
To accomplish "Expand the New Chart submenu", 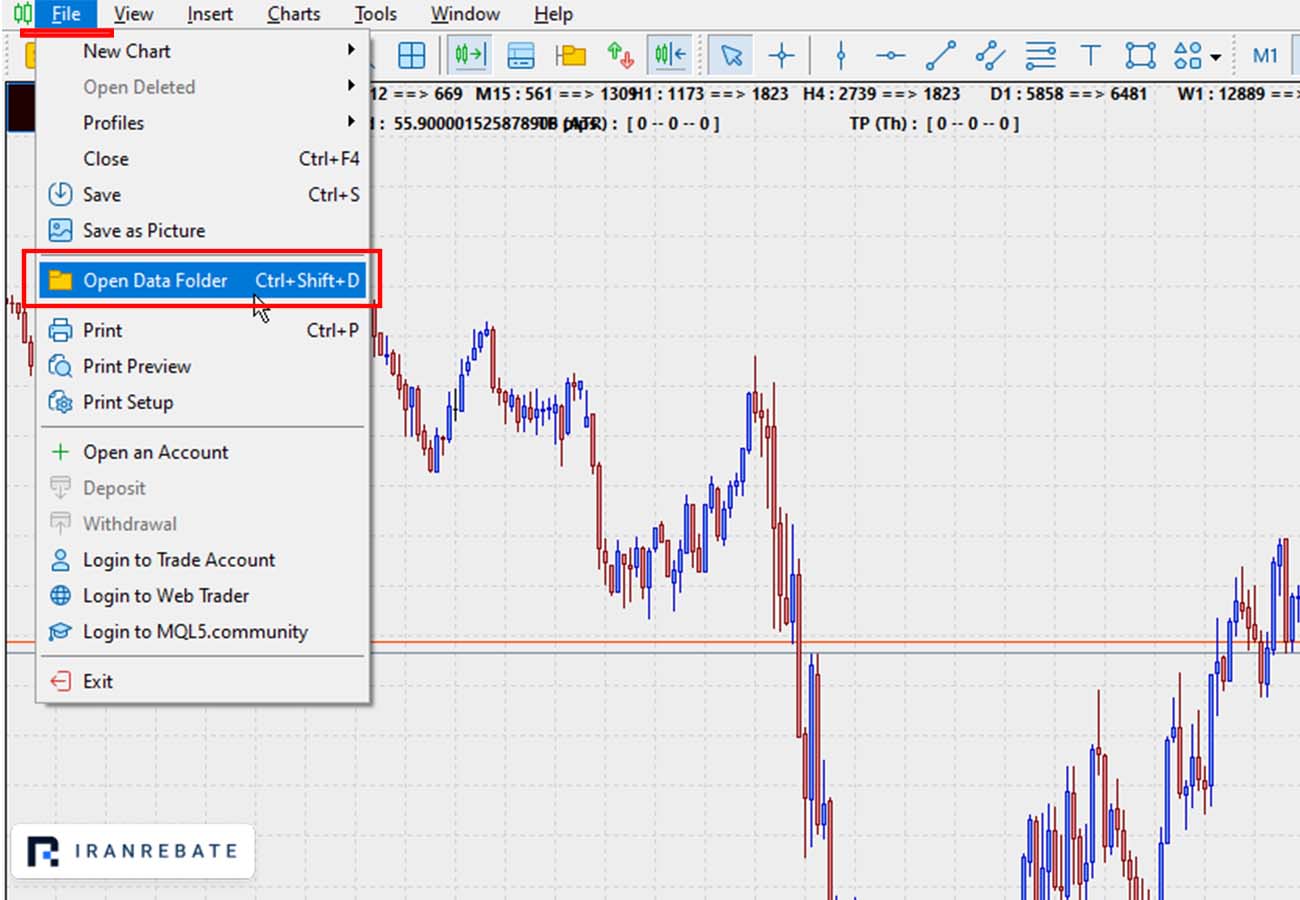I will pos(203,51).
